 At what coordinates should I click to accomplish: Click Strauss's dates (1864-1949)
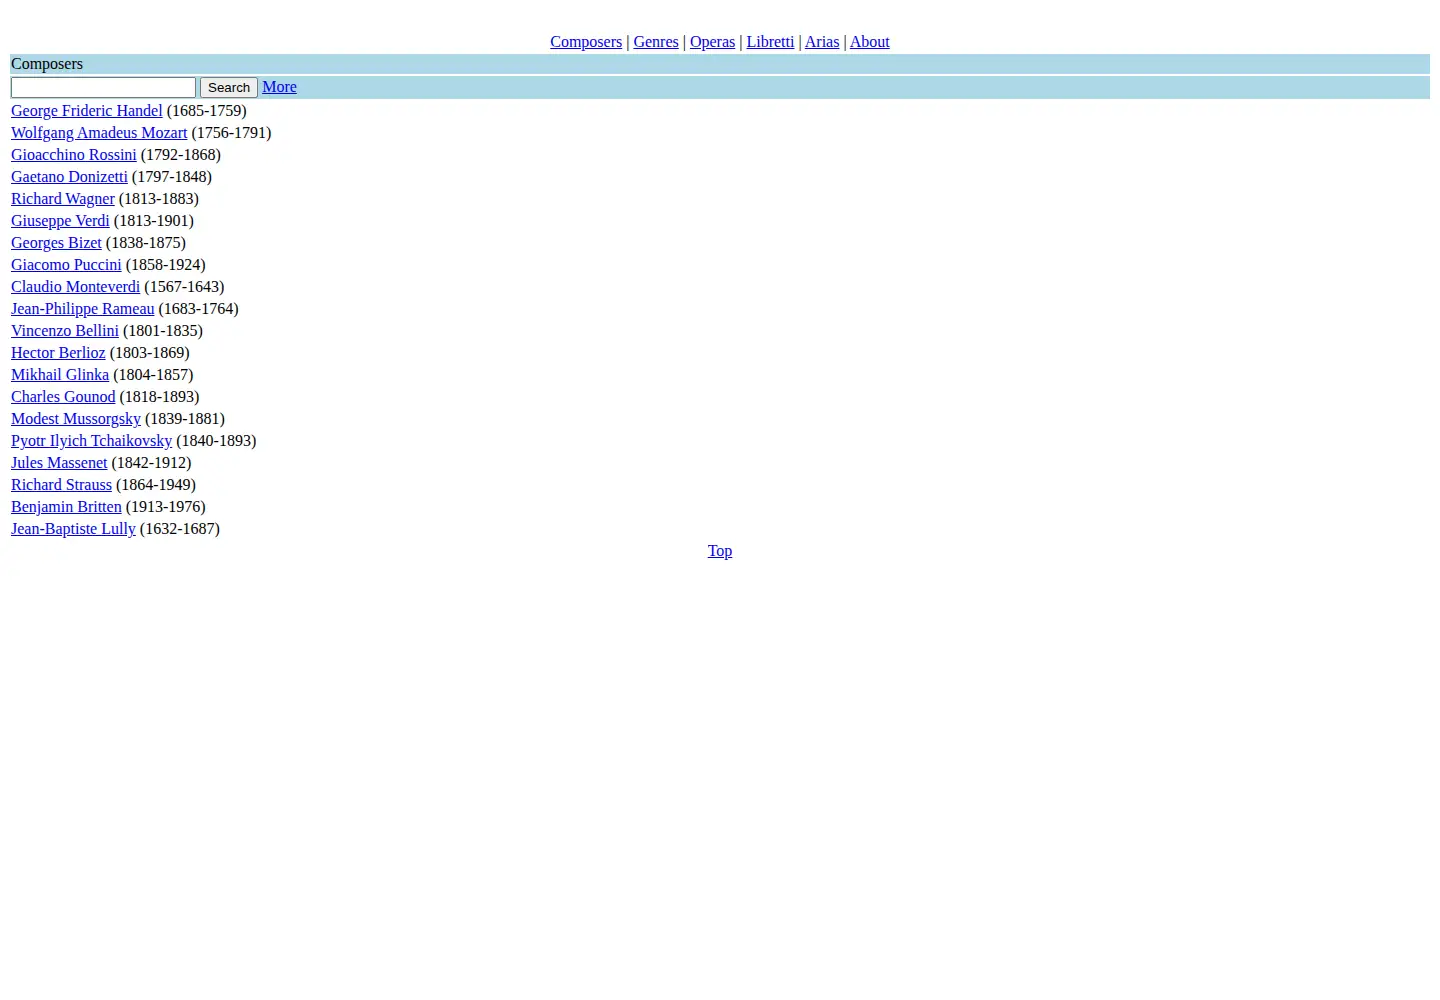[x=156, y=485]
